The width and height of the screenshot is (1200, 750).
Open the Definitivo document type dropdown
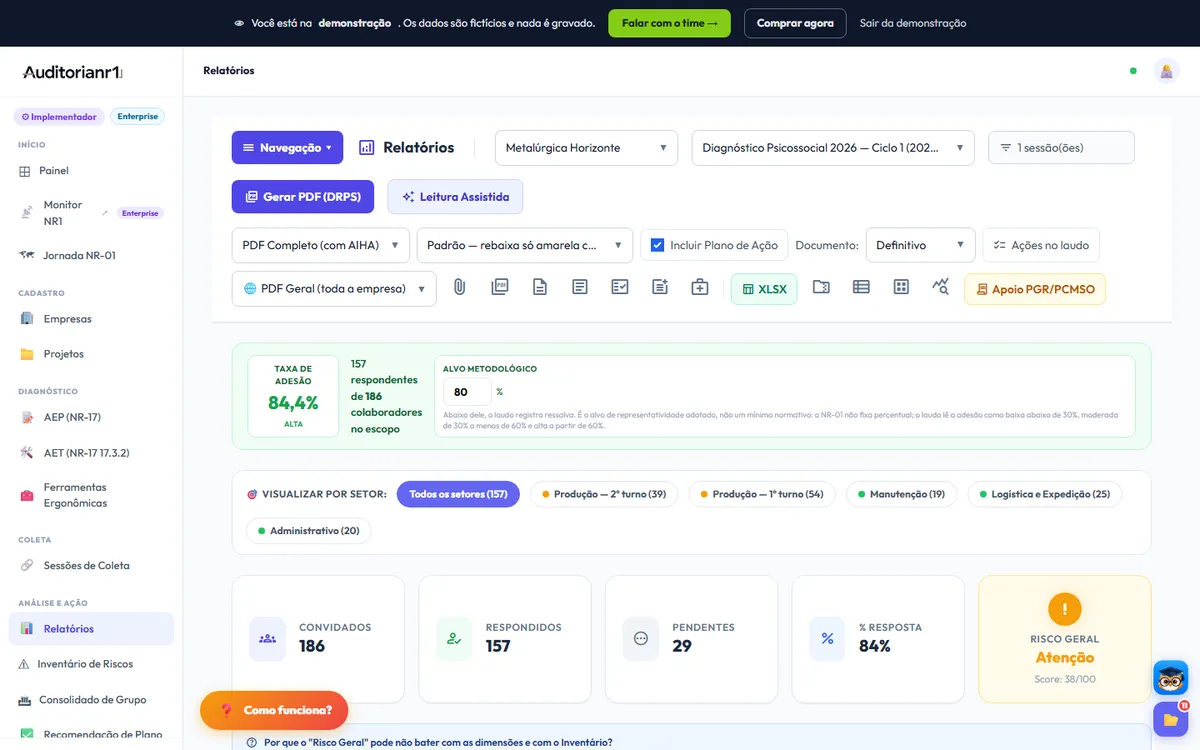pos(920,245)
